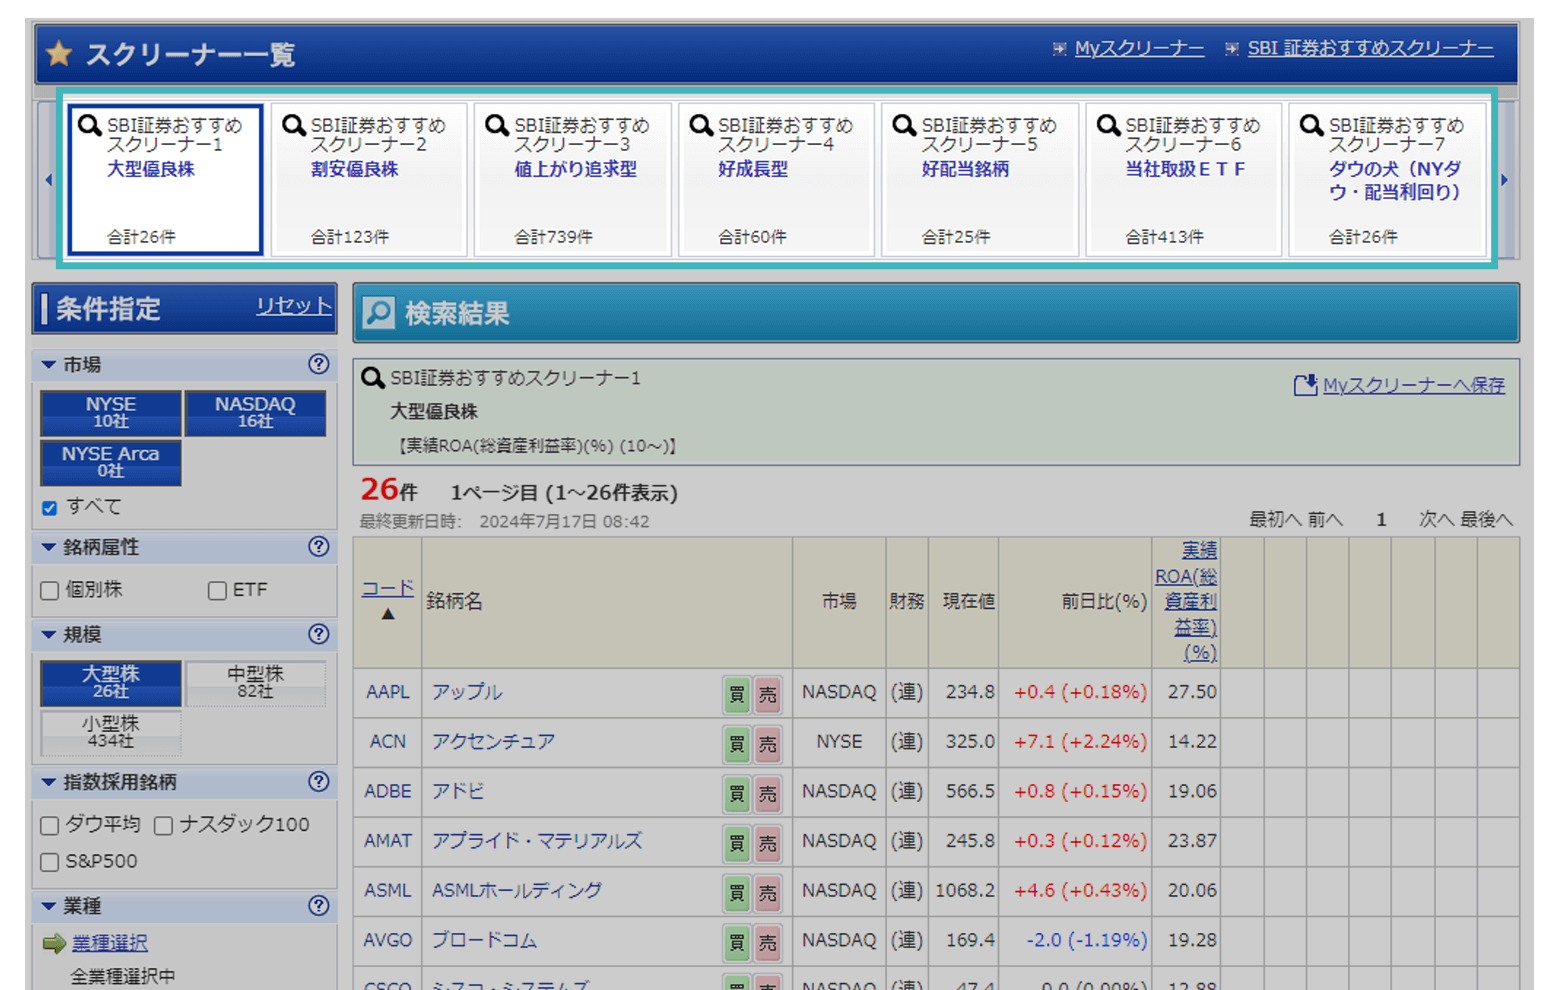Collapse the 業種 section

(48, 906)
